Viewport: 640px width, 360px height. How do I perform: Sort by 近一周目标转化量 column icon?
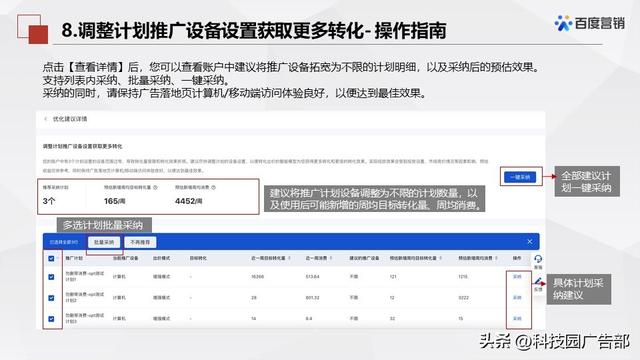(289, 258)
